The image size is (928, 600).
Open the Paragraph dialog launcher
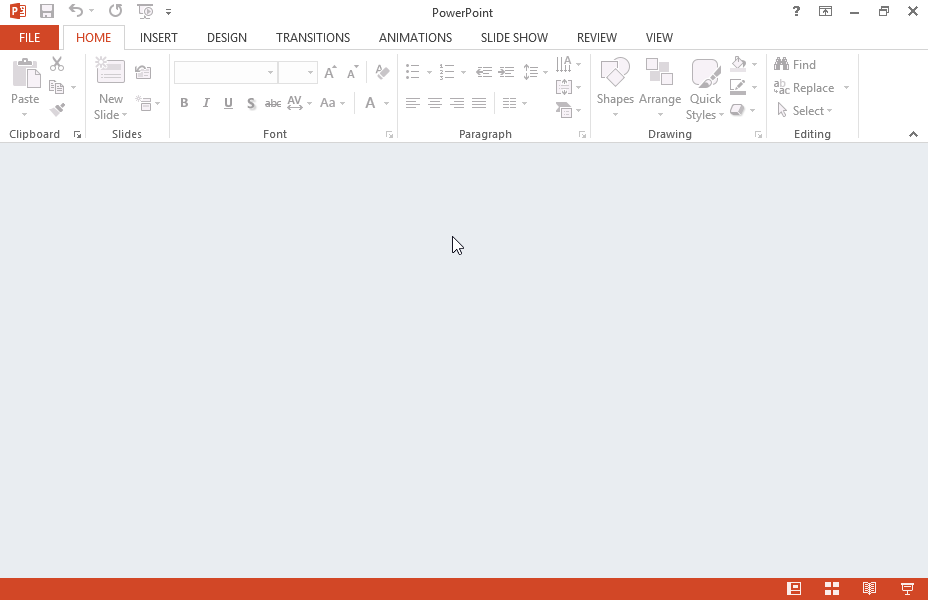[583, 135]
